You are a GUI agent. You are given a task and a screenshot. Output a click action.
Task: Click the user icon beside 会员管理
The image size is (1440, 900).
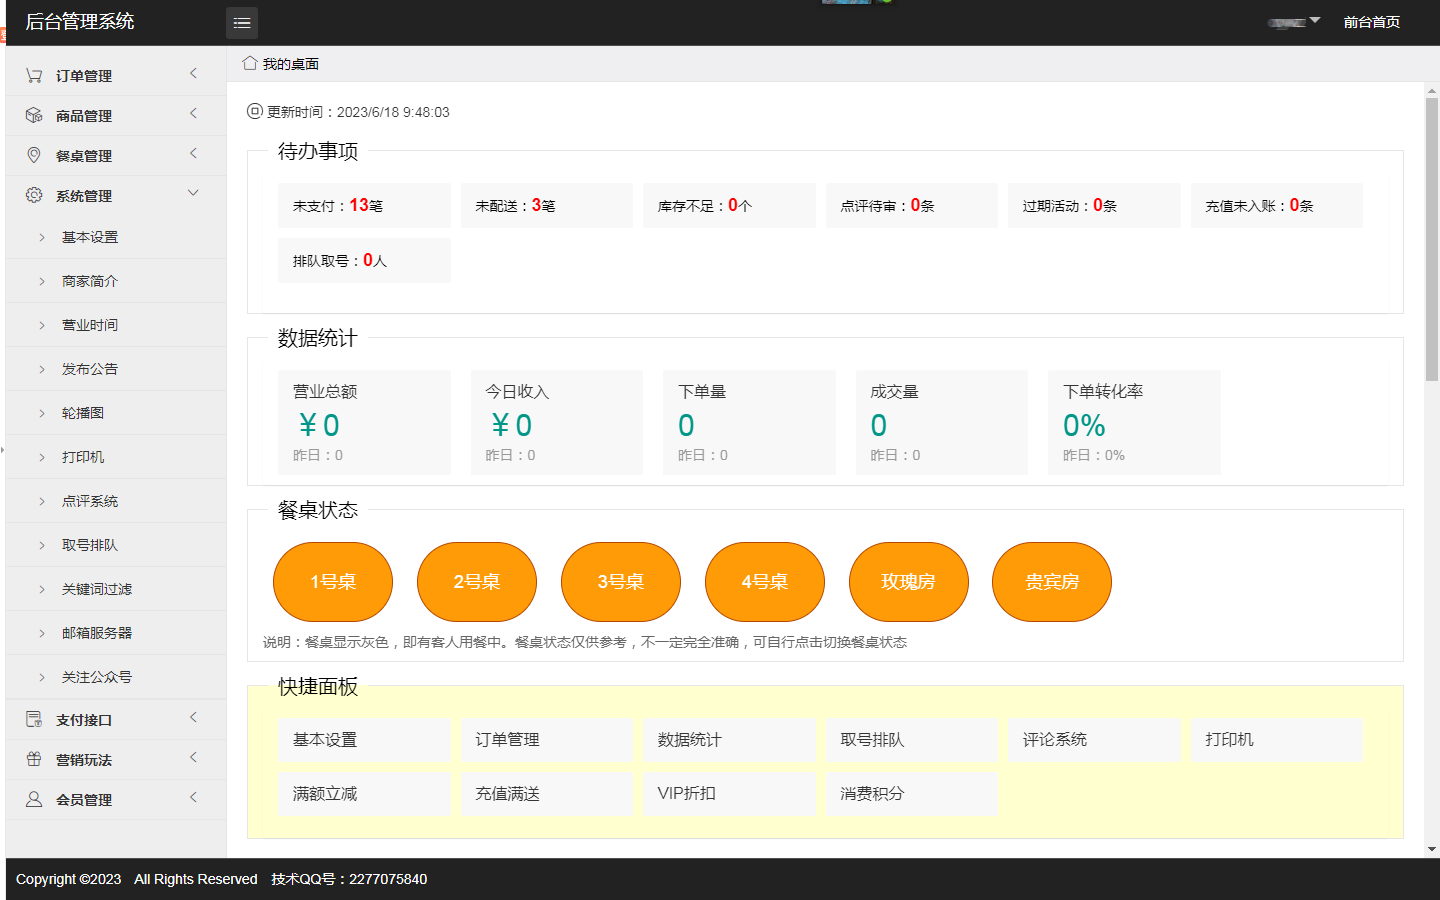pos(34,799)
